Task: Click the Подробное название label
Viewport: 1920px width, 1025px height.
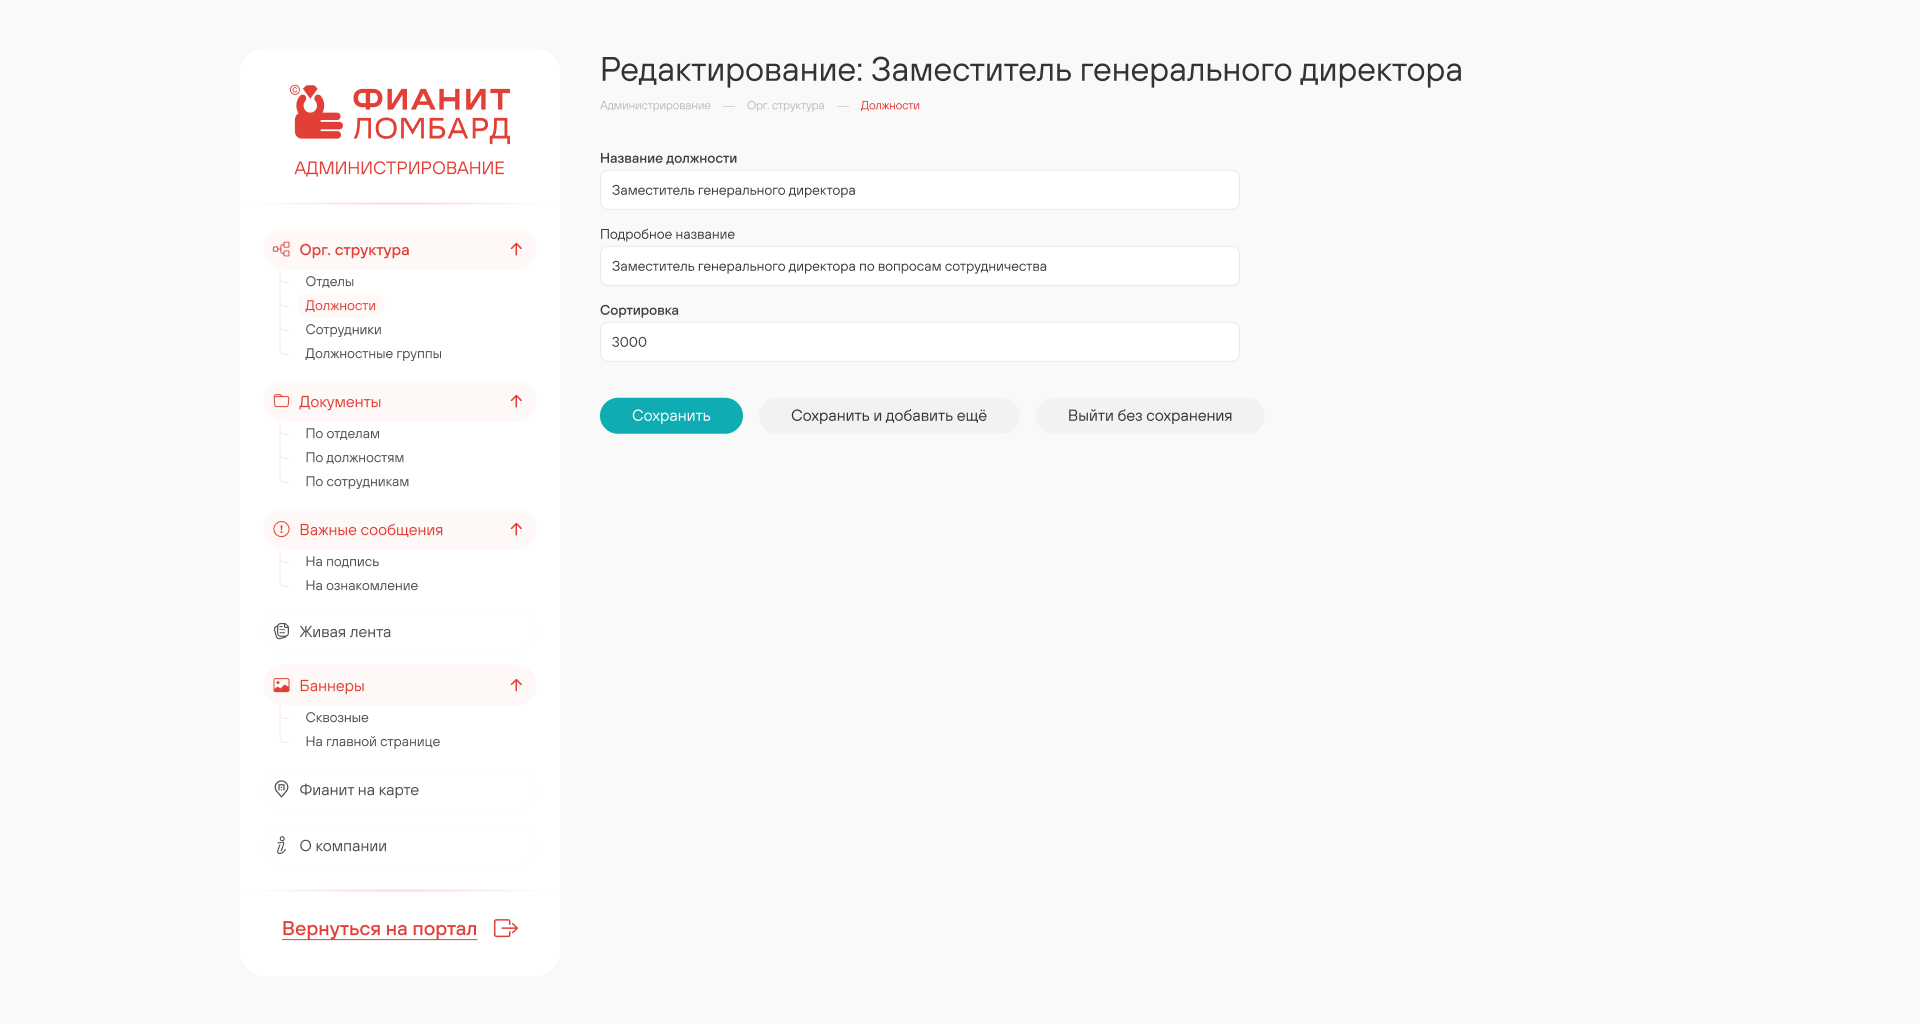Action: [x=667, y=234]
